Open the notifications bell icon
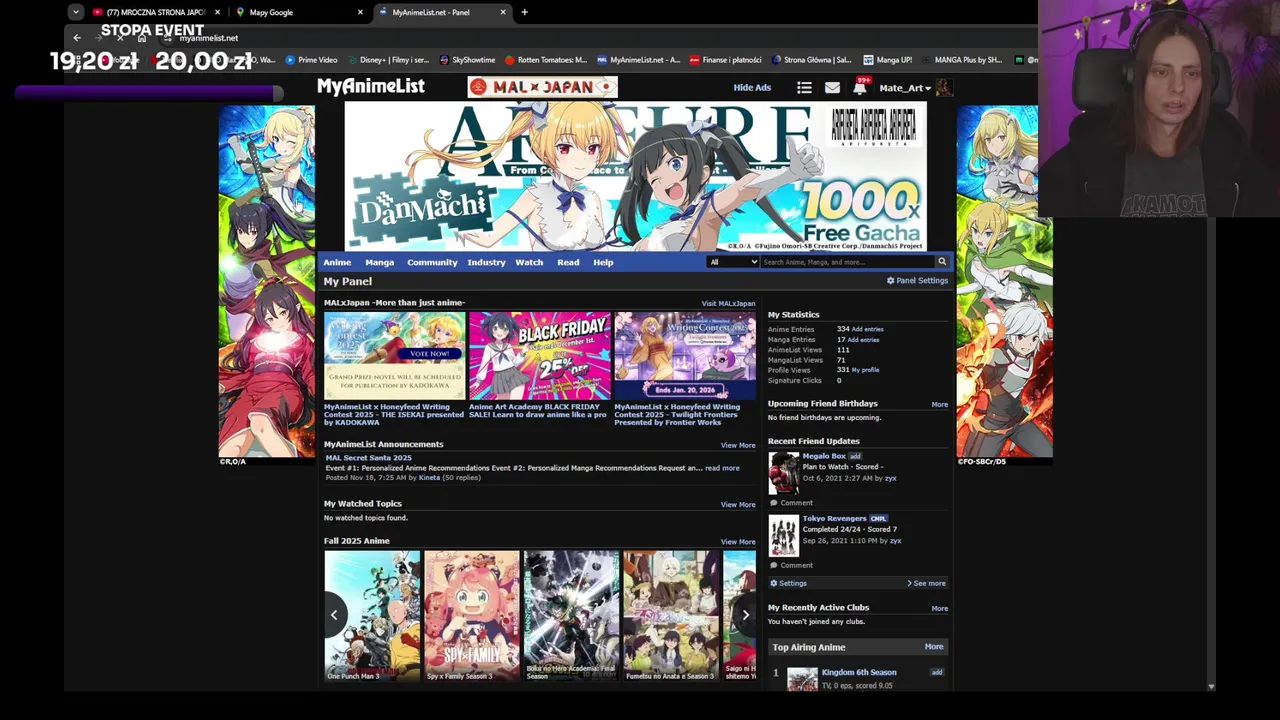 [860, 88]
